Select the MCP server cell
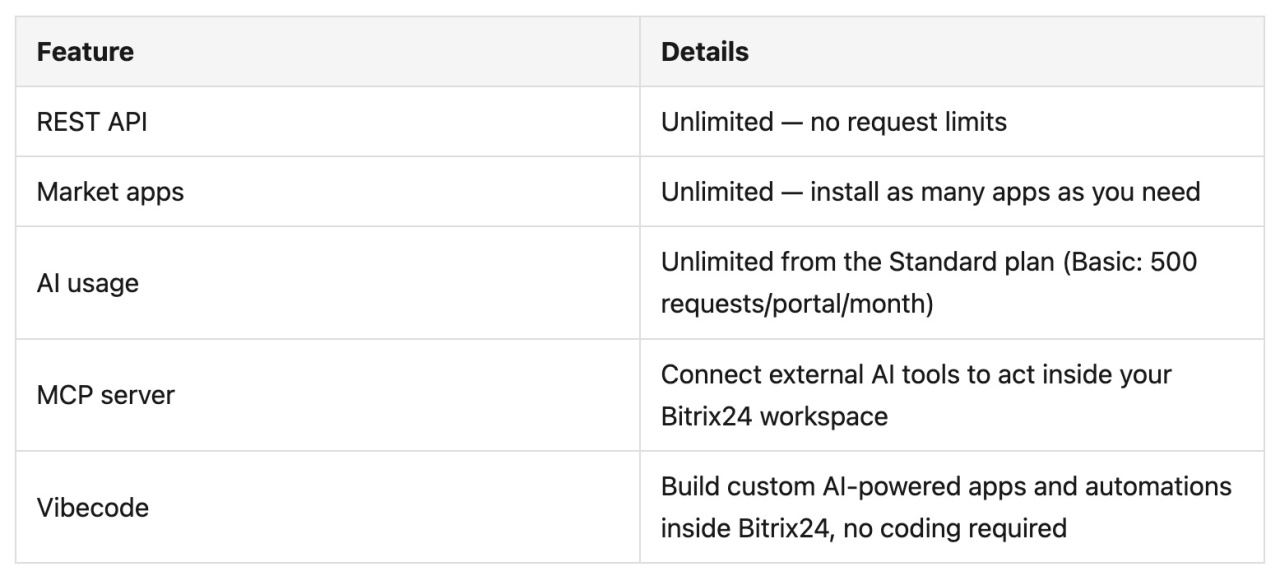The height and width of the screenshot is (576, 1280). point(327,395)
